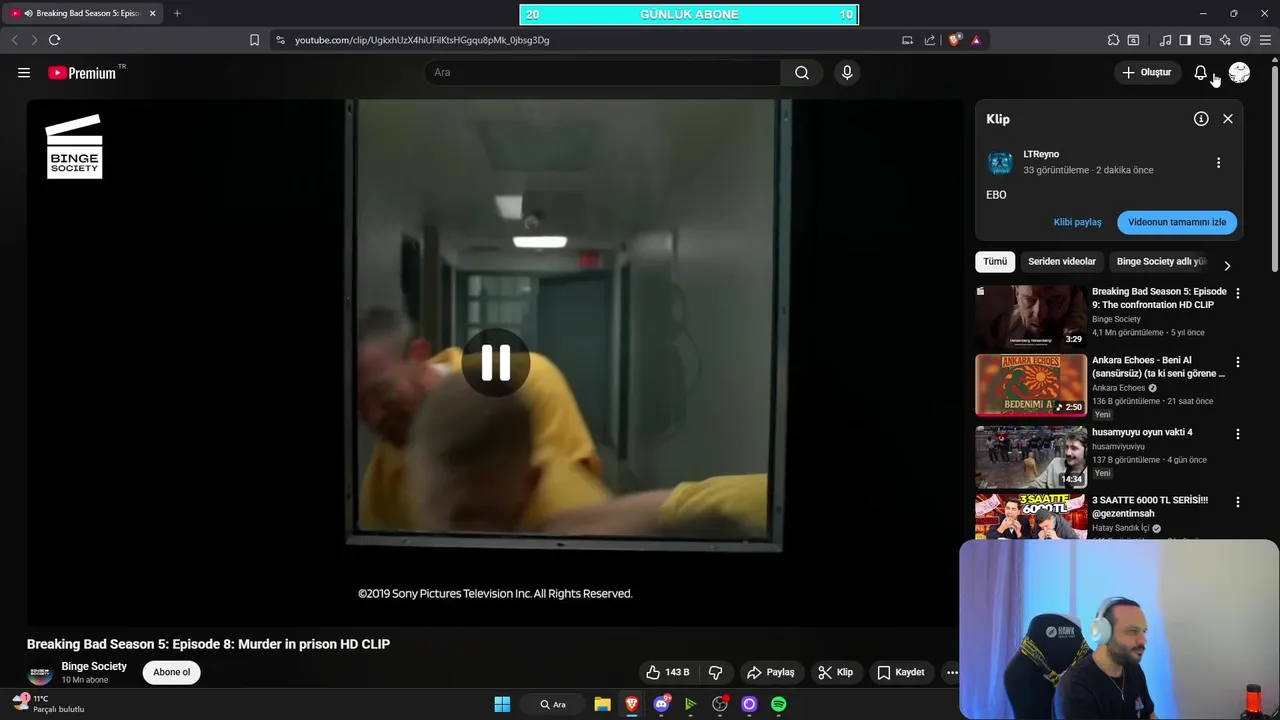The width and height of the screenshot is (1280, 720).
Task: Open Brave Rewards triangle icon
Action: [976, 40]
